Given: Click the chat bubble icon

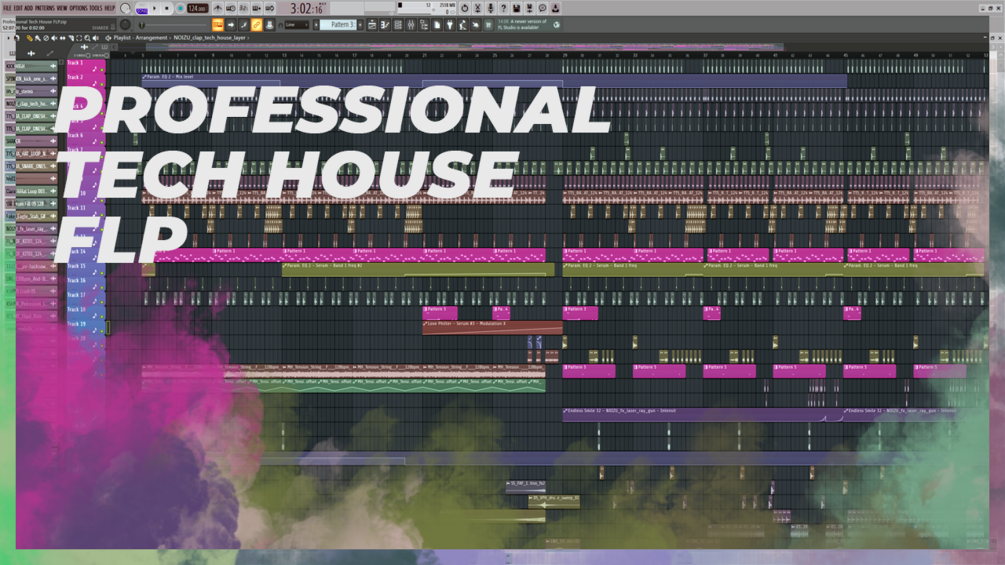Looking at the screenshot, I should (x=542, y=8).
